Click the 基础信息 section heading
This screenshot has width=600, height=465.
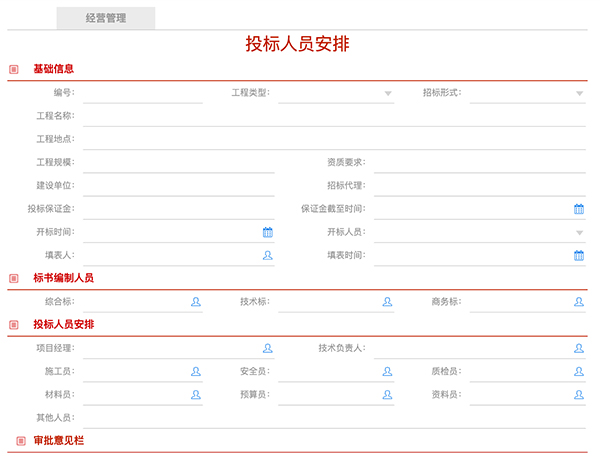54,69
